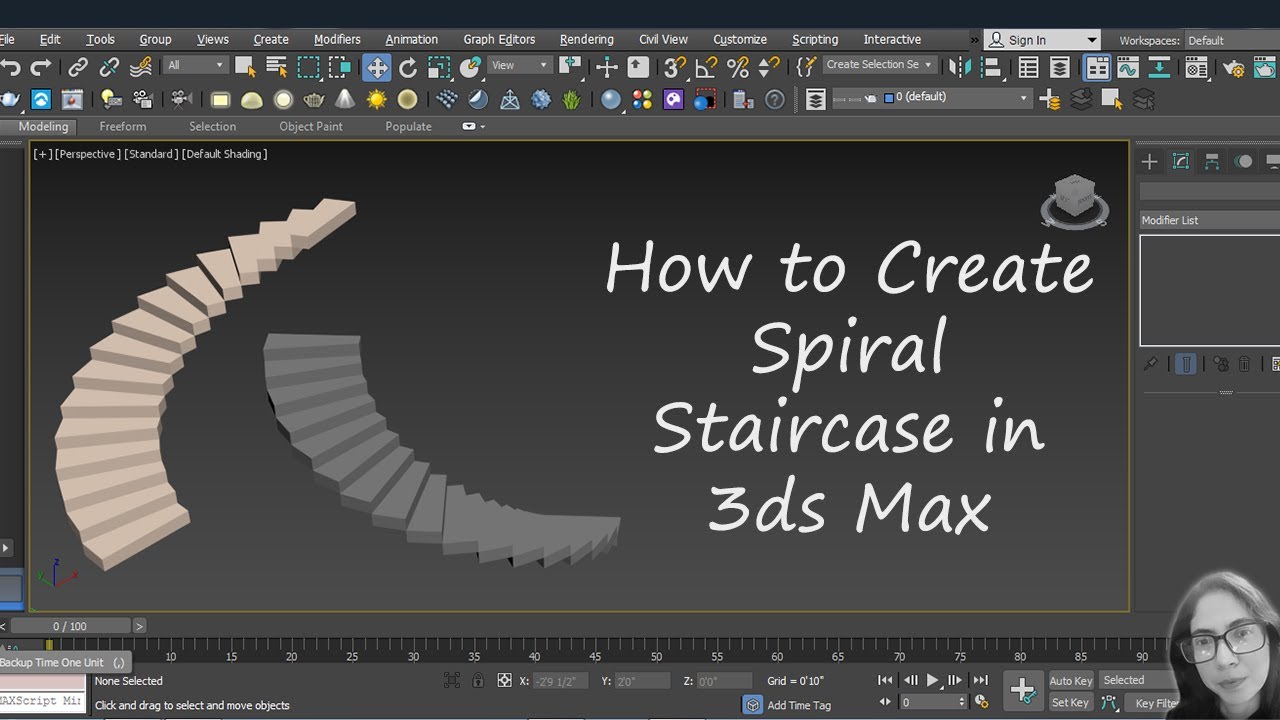Click the Select and Place tool

point(471,68)
